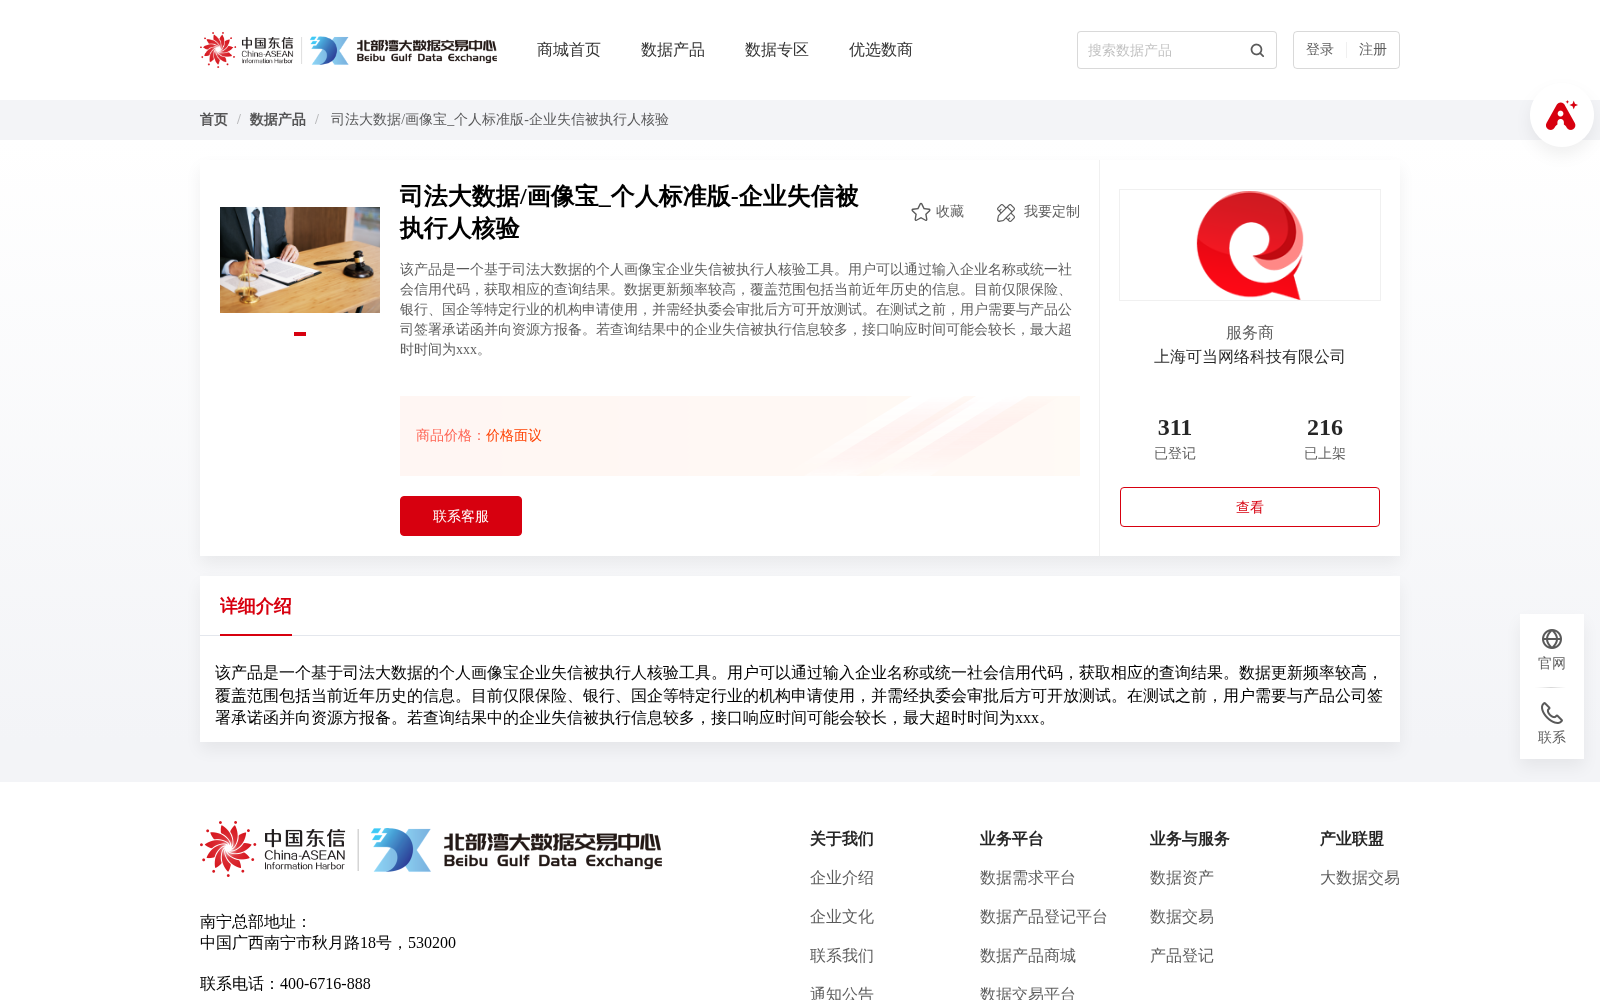Open footer link 企业文化
The height and width of the screenshot is (1000, 1600).
pyautogui.click(x=842, y=917)
